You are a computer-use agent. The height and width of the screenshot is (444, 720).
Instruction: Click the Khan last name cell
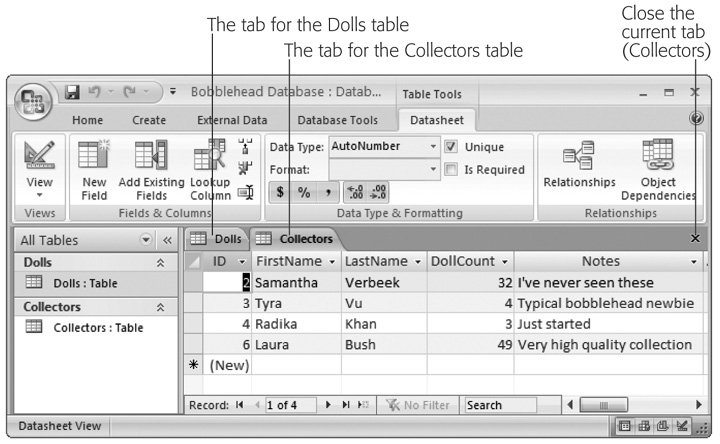[x=384, y=324]
